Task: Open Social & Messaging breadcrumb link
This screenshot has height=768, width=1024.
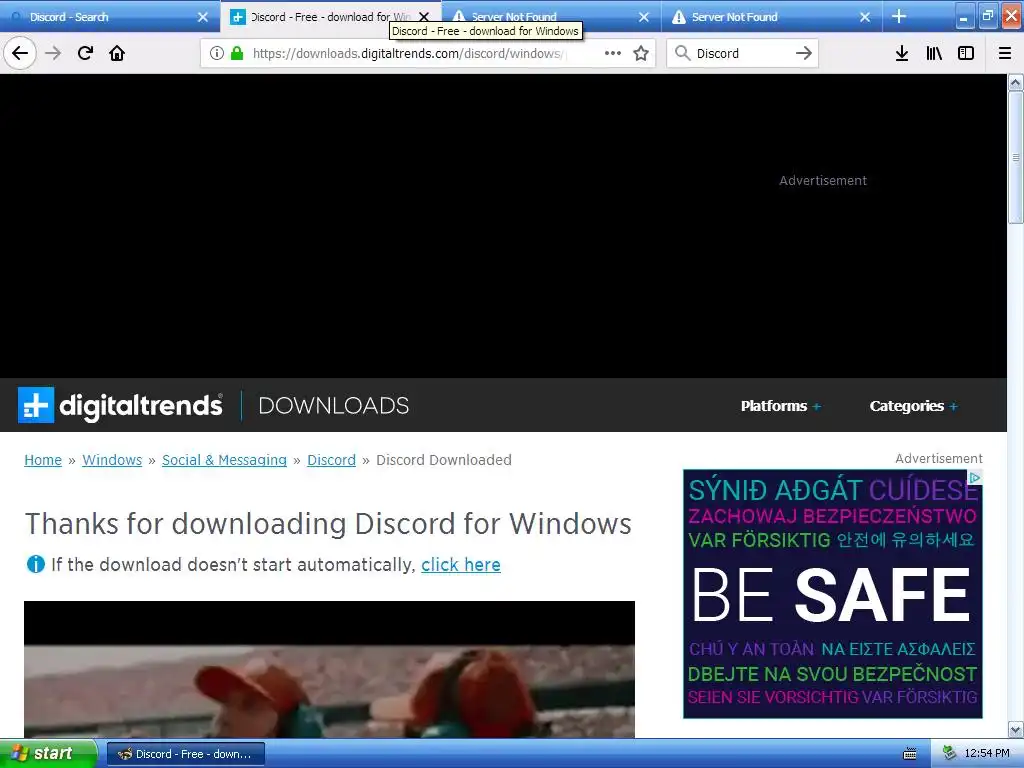Action: click(x=225, y=460)
